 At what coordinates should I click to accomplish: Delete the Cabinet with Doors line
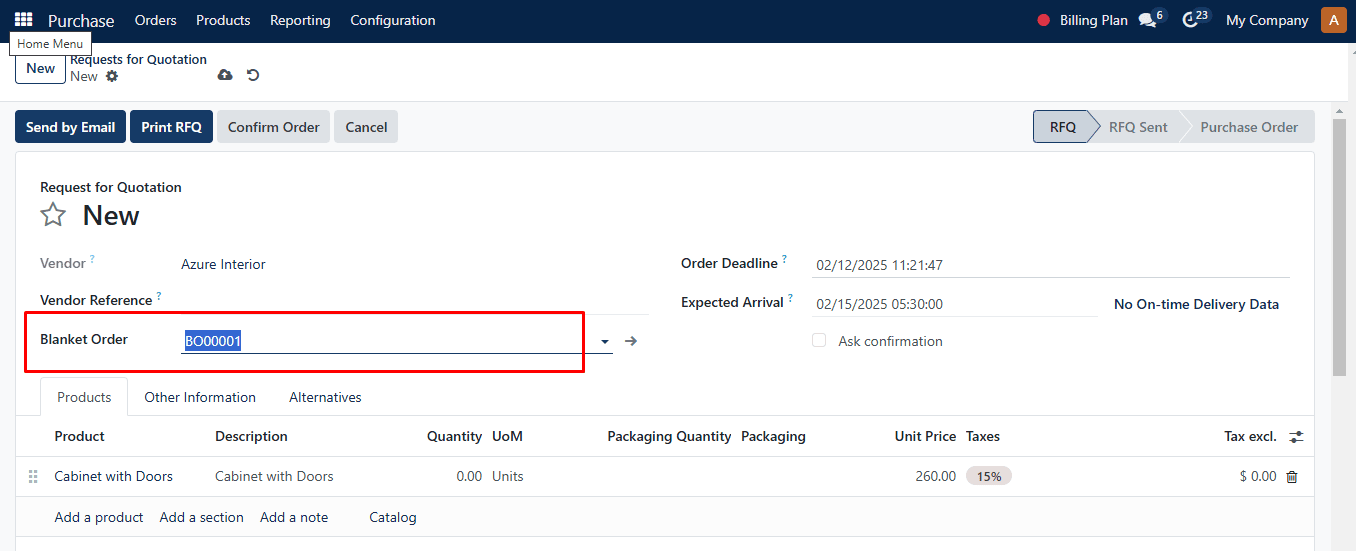click(1292, 477)
